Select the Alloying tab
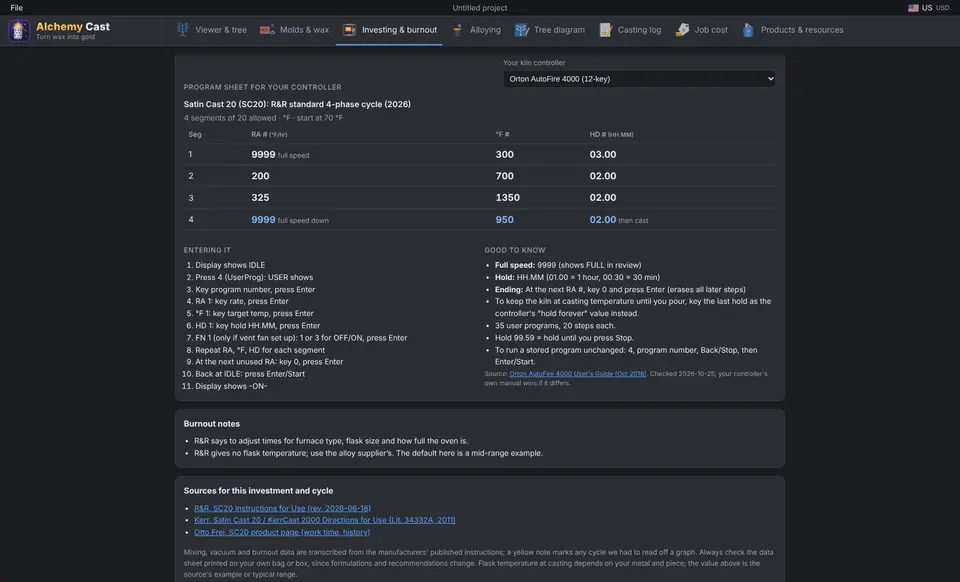Screen dimensions: 960x582 coord(476,30)
